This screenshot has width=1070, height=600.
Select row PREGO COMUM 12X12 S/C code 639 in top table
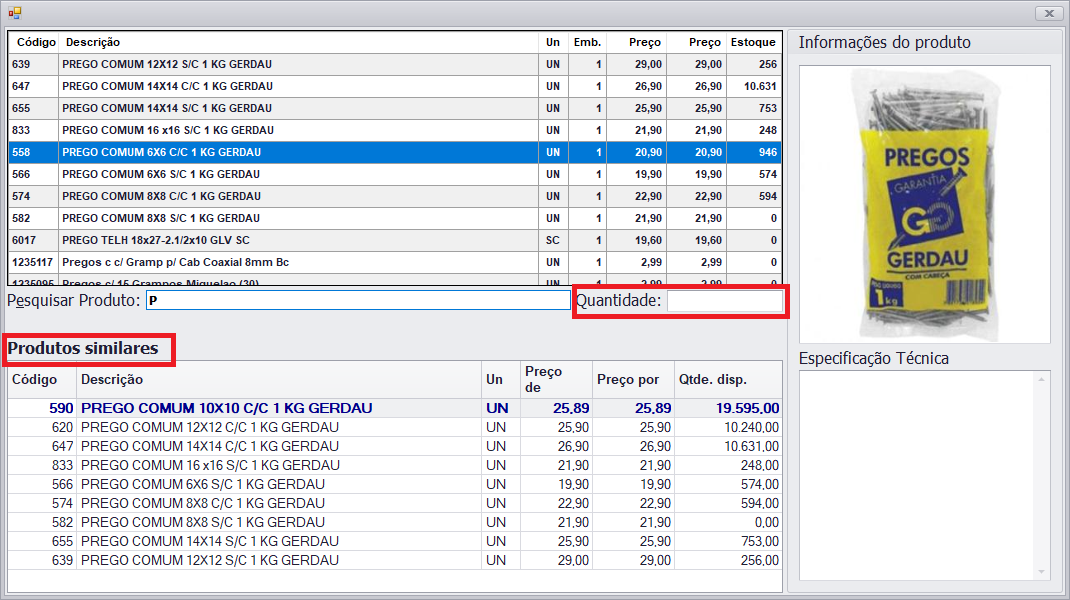(394, 64)
